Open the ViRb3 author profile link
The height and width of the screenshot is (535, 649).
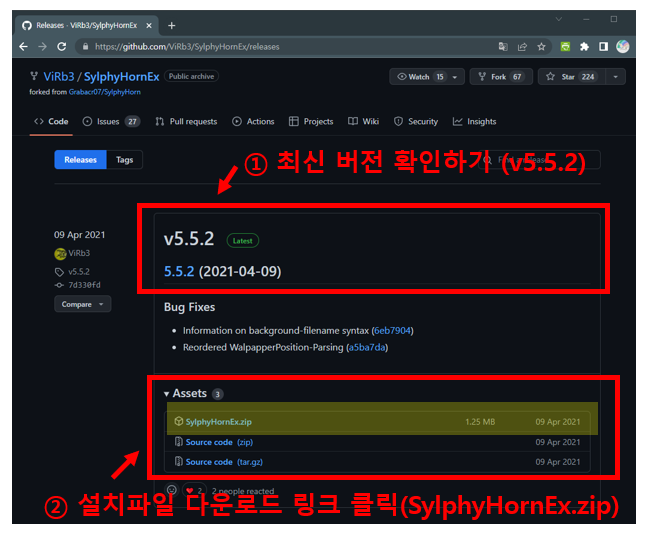[79, 253]
